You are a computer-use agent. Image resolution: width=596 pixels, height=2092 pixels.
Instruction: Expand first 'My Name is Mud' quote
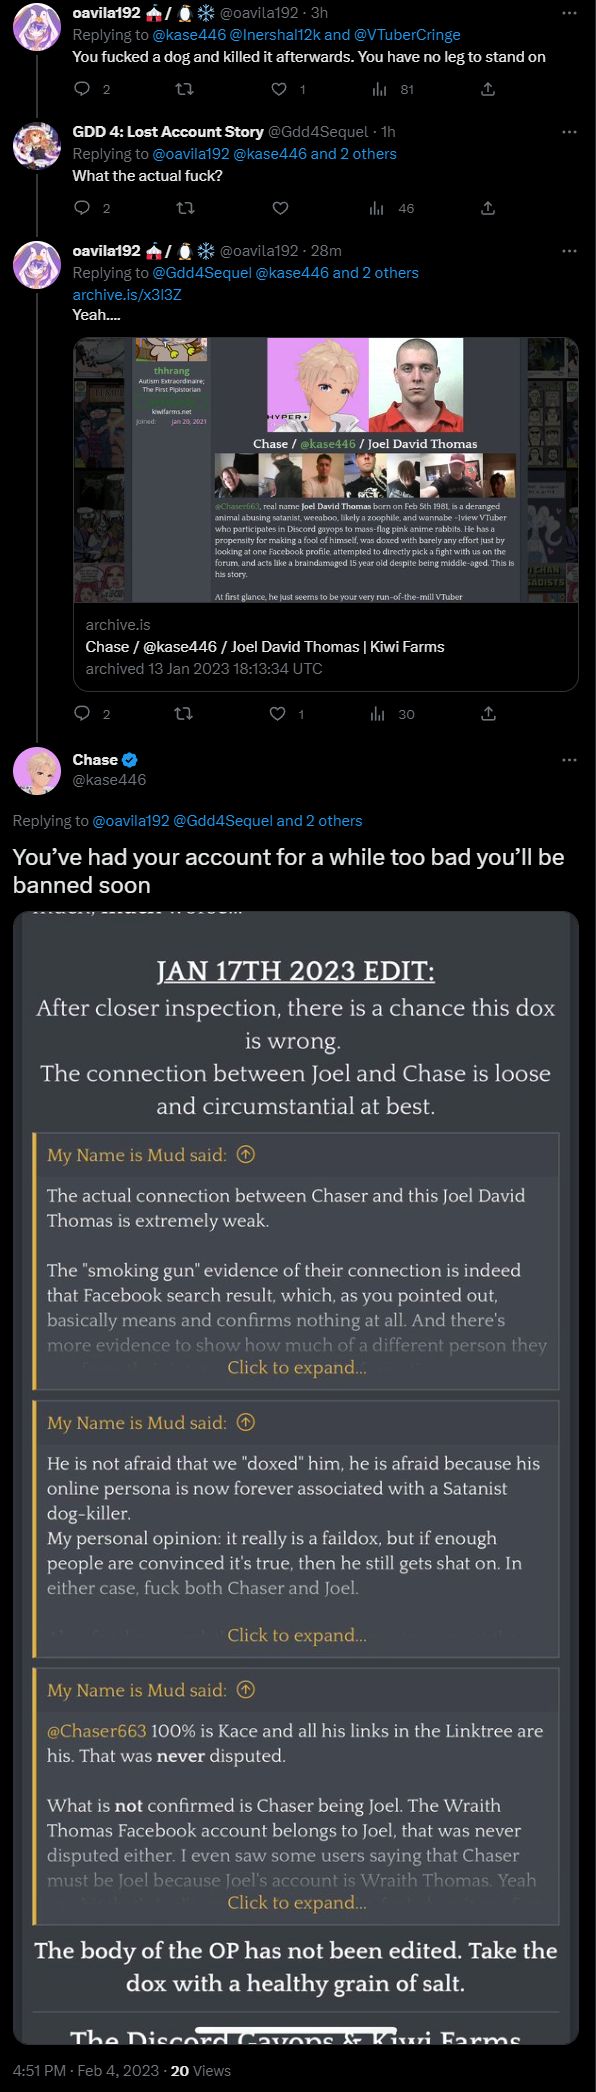pyautogui.click(x=297, y=1367)
